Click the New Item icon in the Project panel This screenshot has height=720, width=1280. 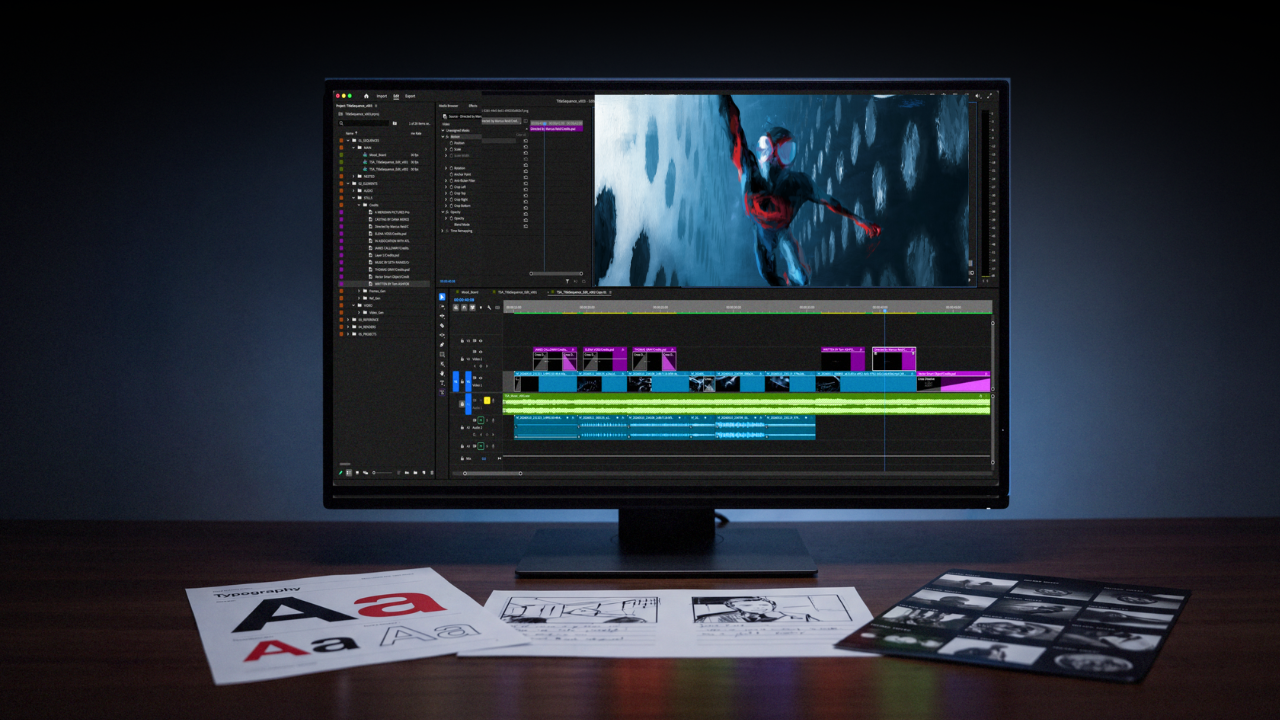coord(423,472)
